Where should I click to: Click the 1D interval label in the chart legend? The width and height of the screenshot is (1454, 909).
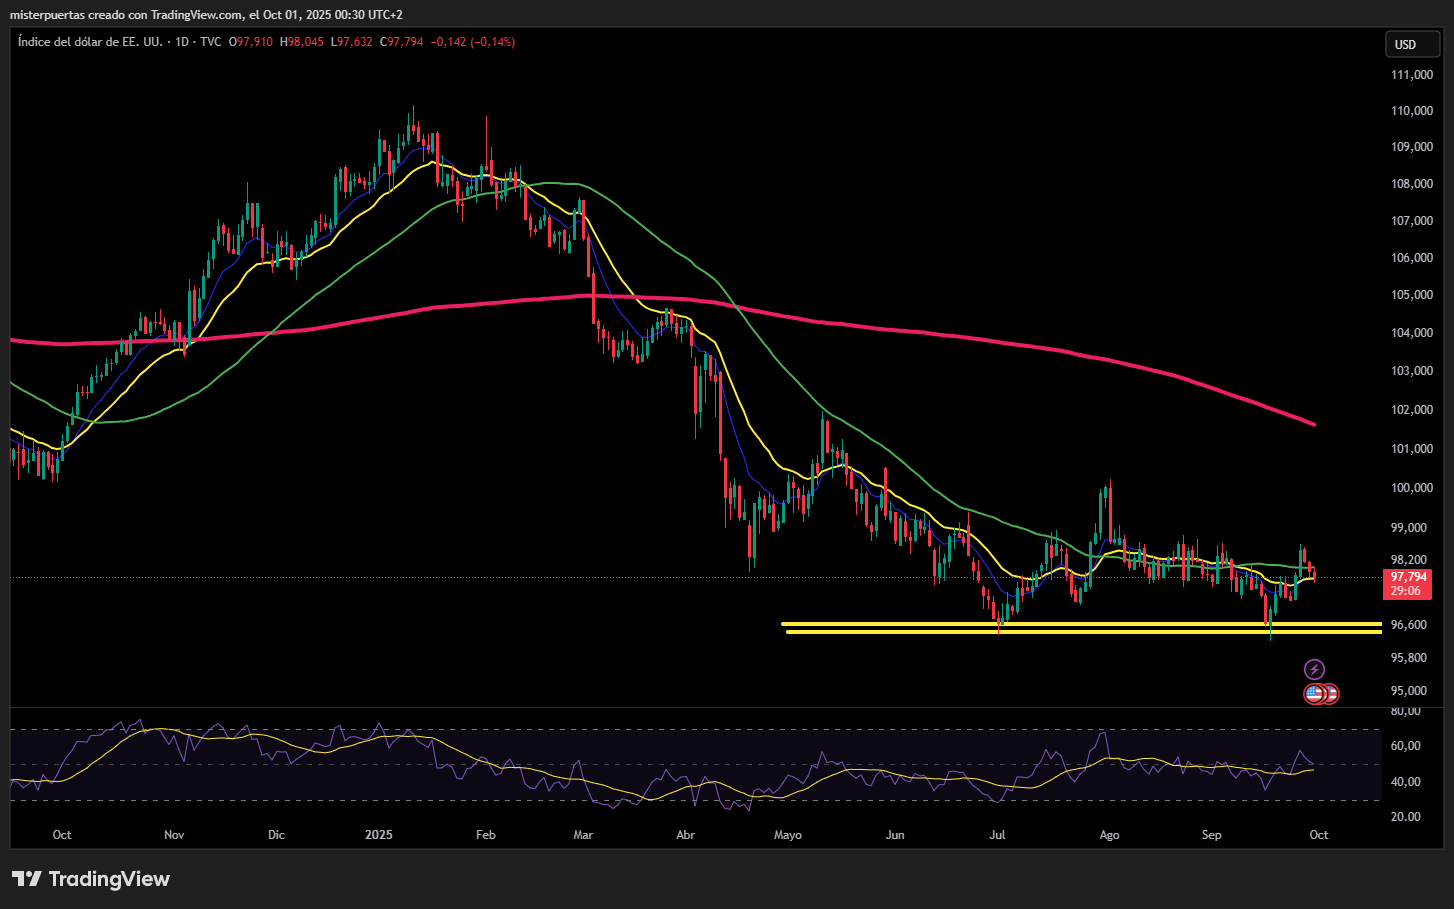pos(182,42)
